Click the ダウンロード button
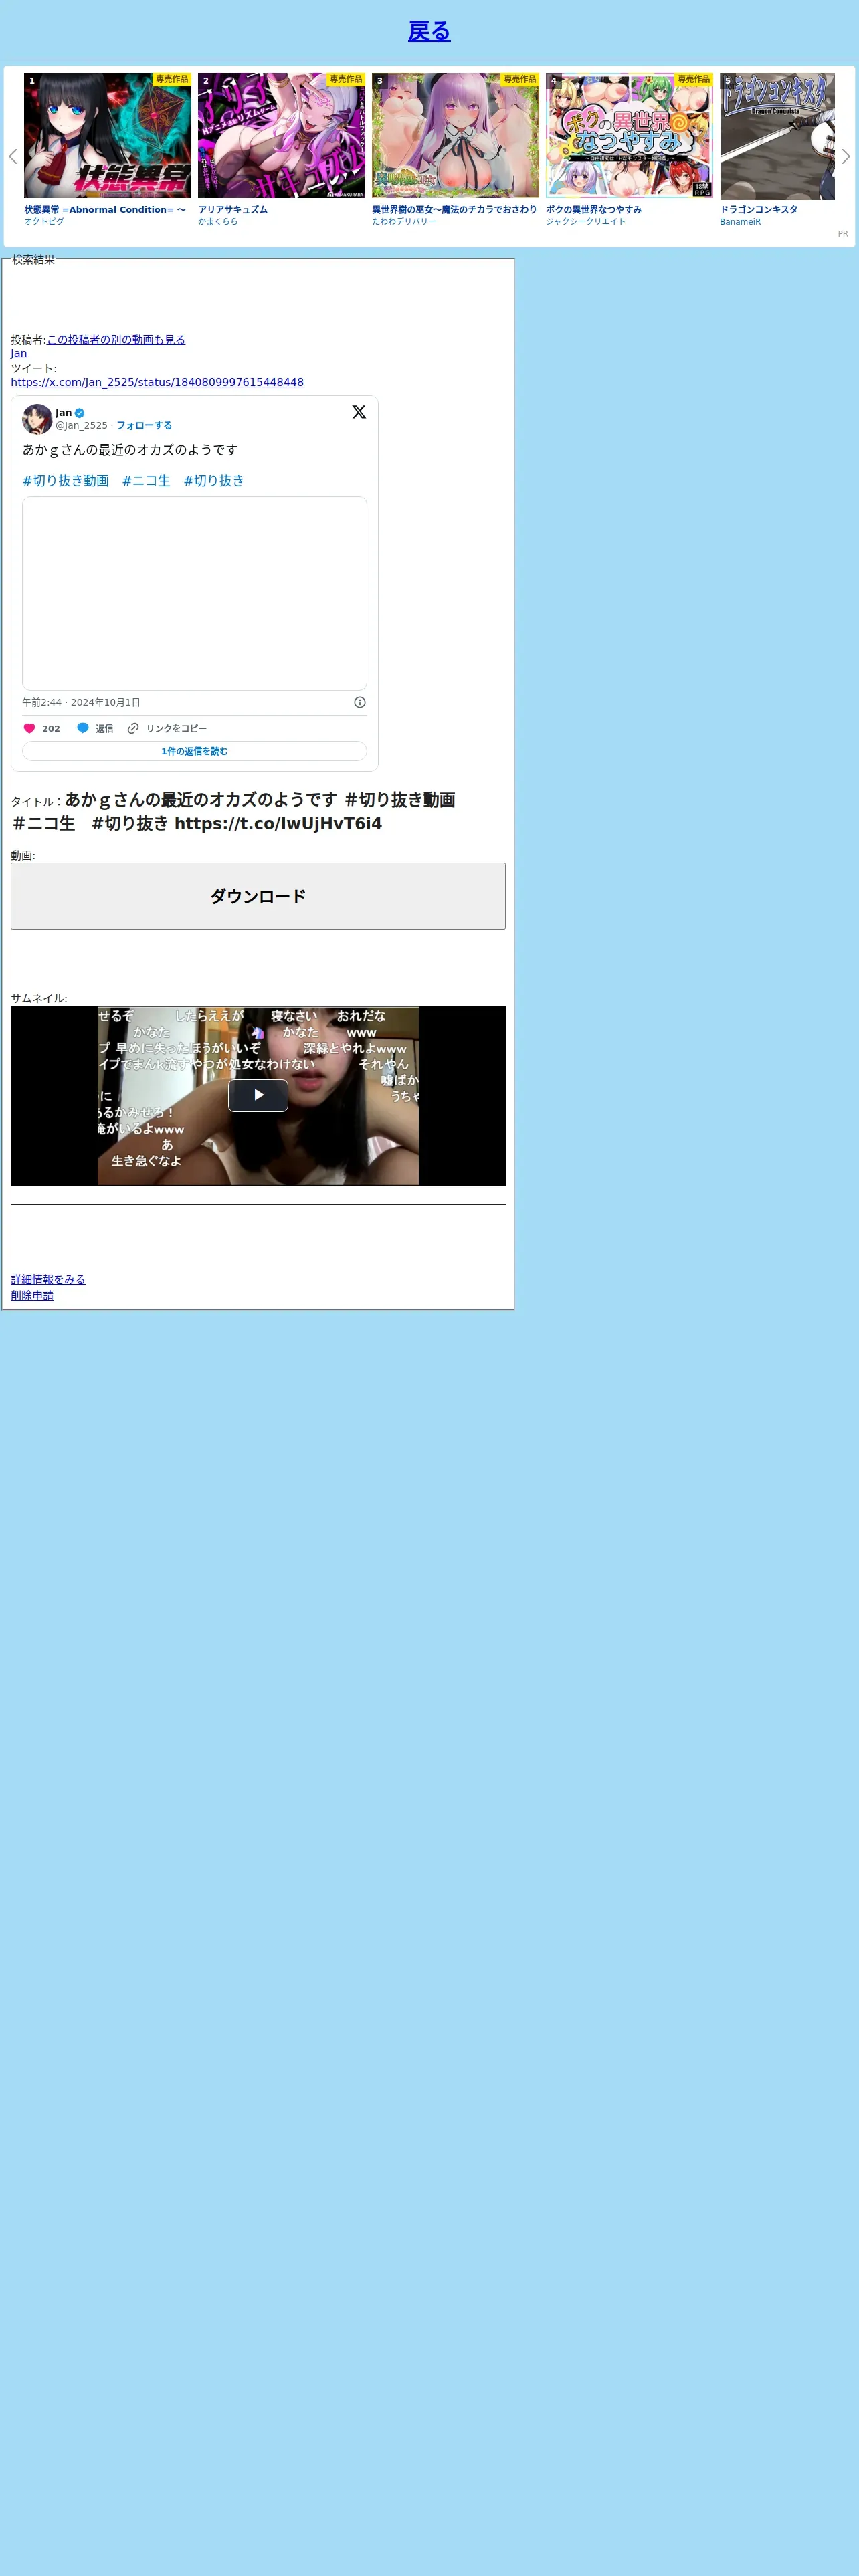Screen dimensions: 859x2576 (258, 896)
